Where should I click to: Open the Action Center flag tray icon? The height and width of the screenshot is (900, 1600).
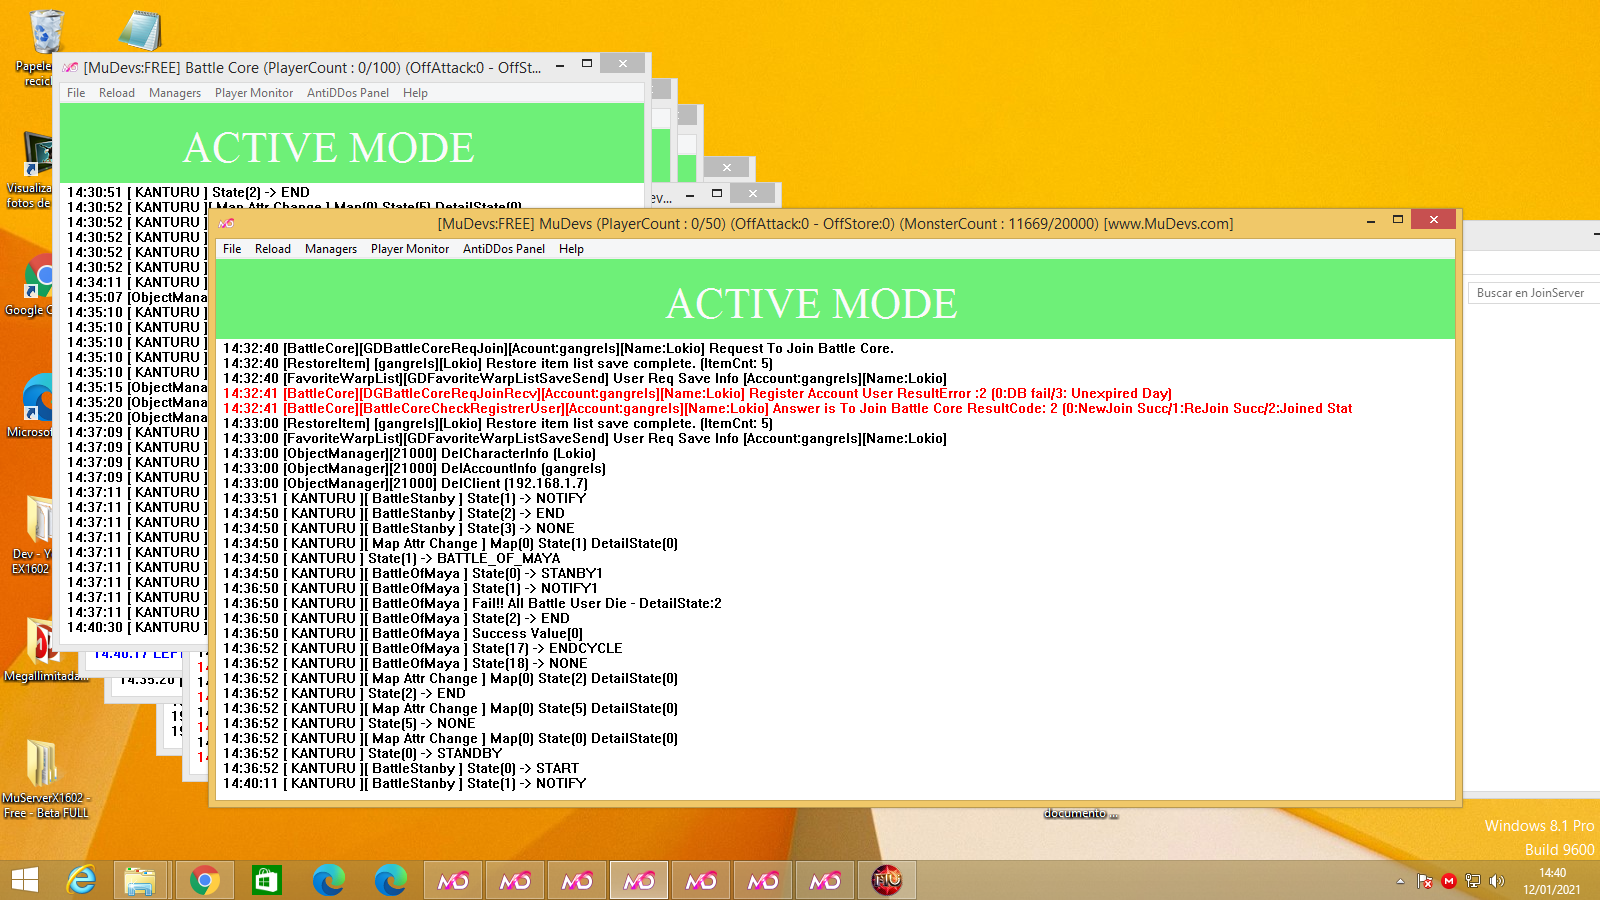click(1425, 881)
